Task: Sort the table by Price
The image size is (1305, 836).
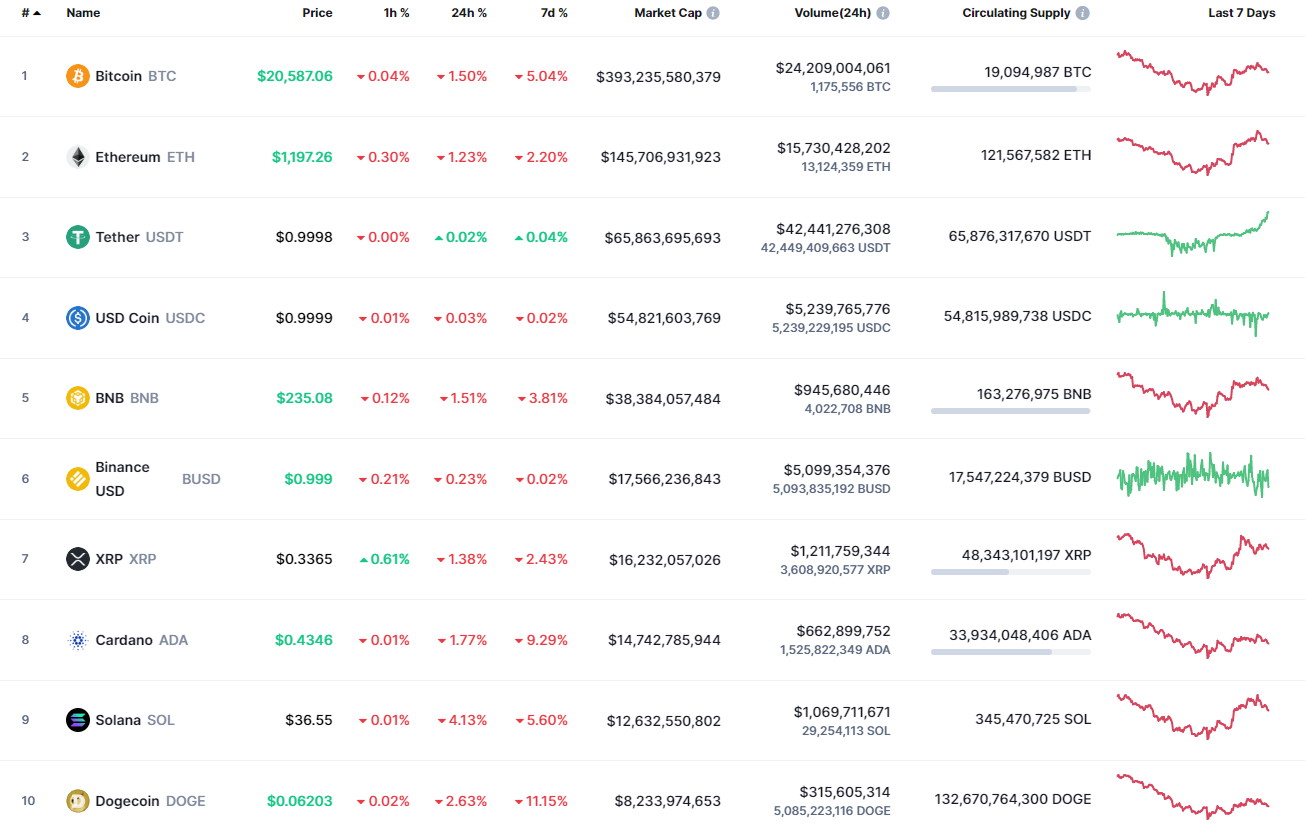Action: pos(317,13)
